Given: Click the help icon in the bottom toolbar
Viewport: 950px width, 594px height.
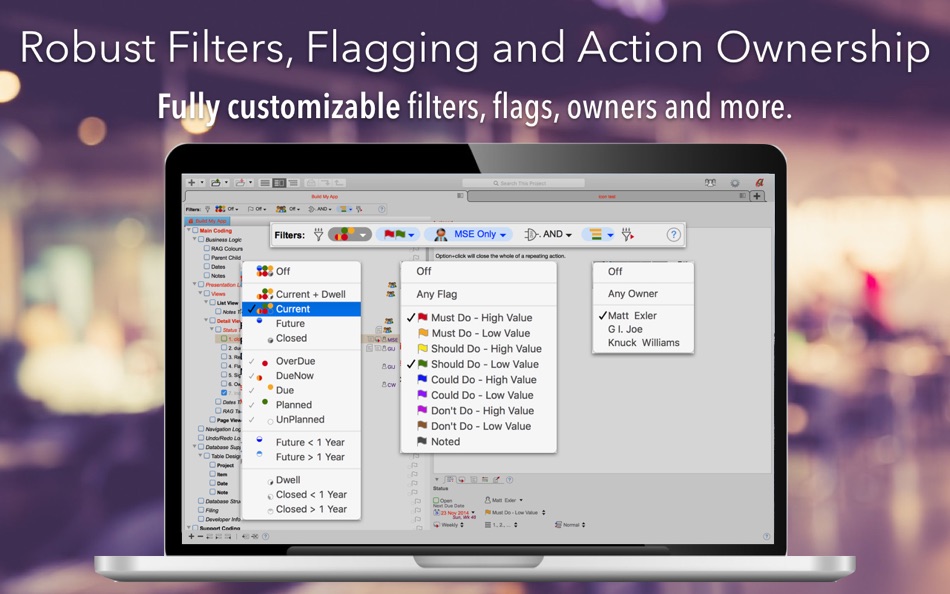Looking at the screenshot, I should [265, 536].
